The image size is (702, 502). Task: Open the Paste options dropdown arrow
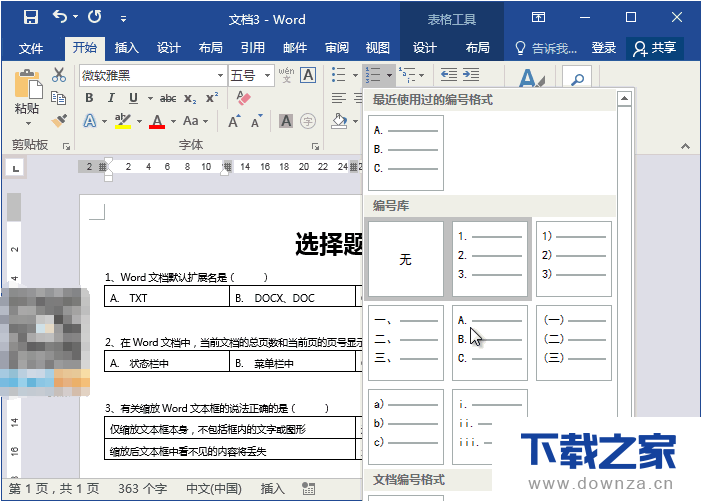coord(29,123)
